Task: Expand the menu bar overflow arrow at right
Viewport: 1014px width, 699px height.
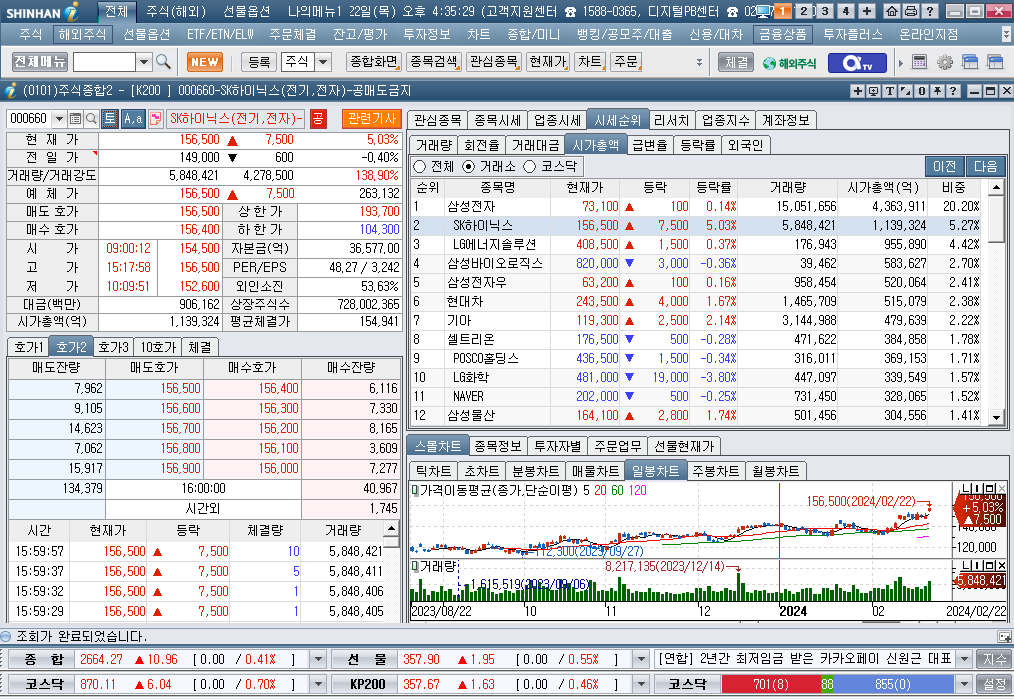Action: pos(1006,34)
